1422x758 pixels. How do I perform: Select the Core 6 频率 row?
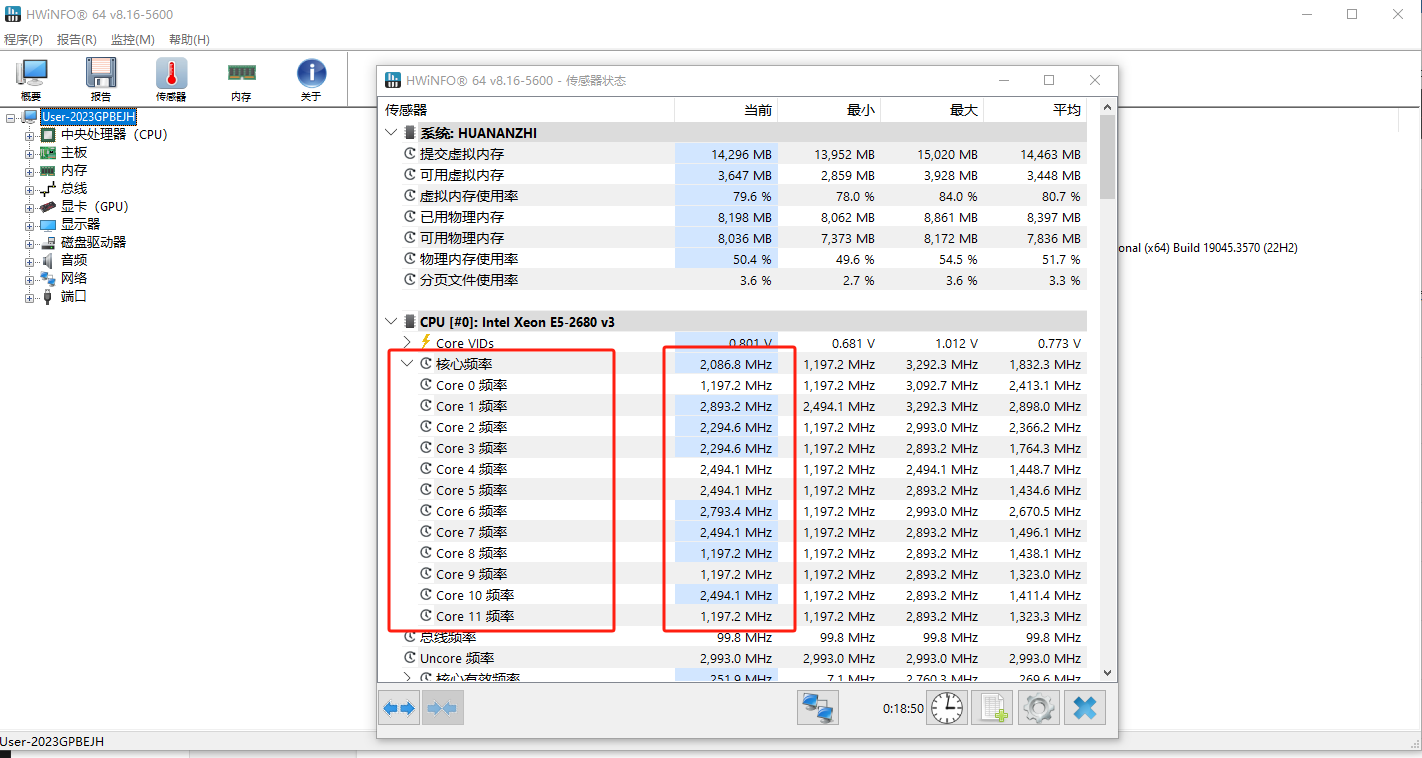(734, 511)
